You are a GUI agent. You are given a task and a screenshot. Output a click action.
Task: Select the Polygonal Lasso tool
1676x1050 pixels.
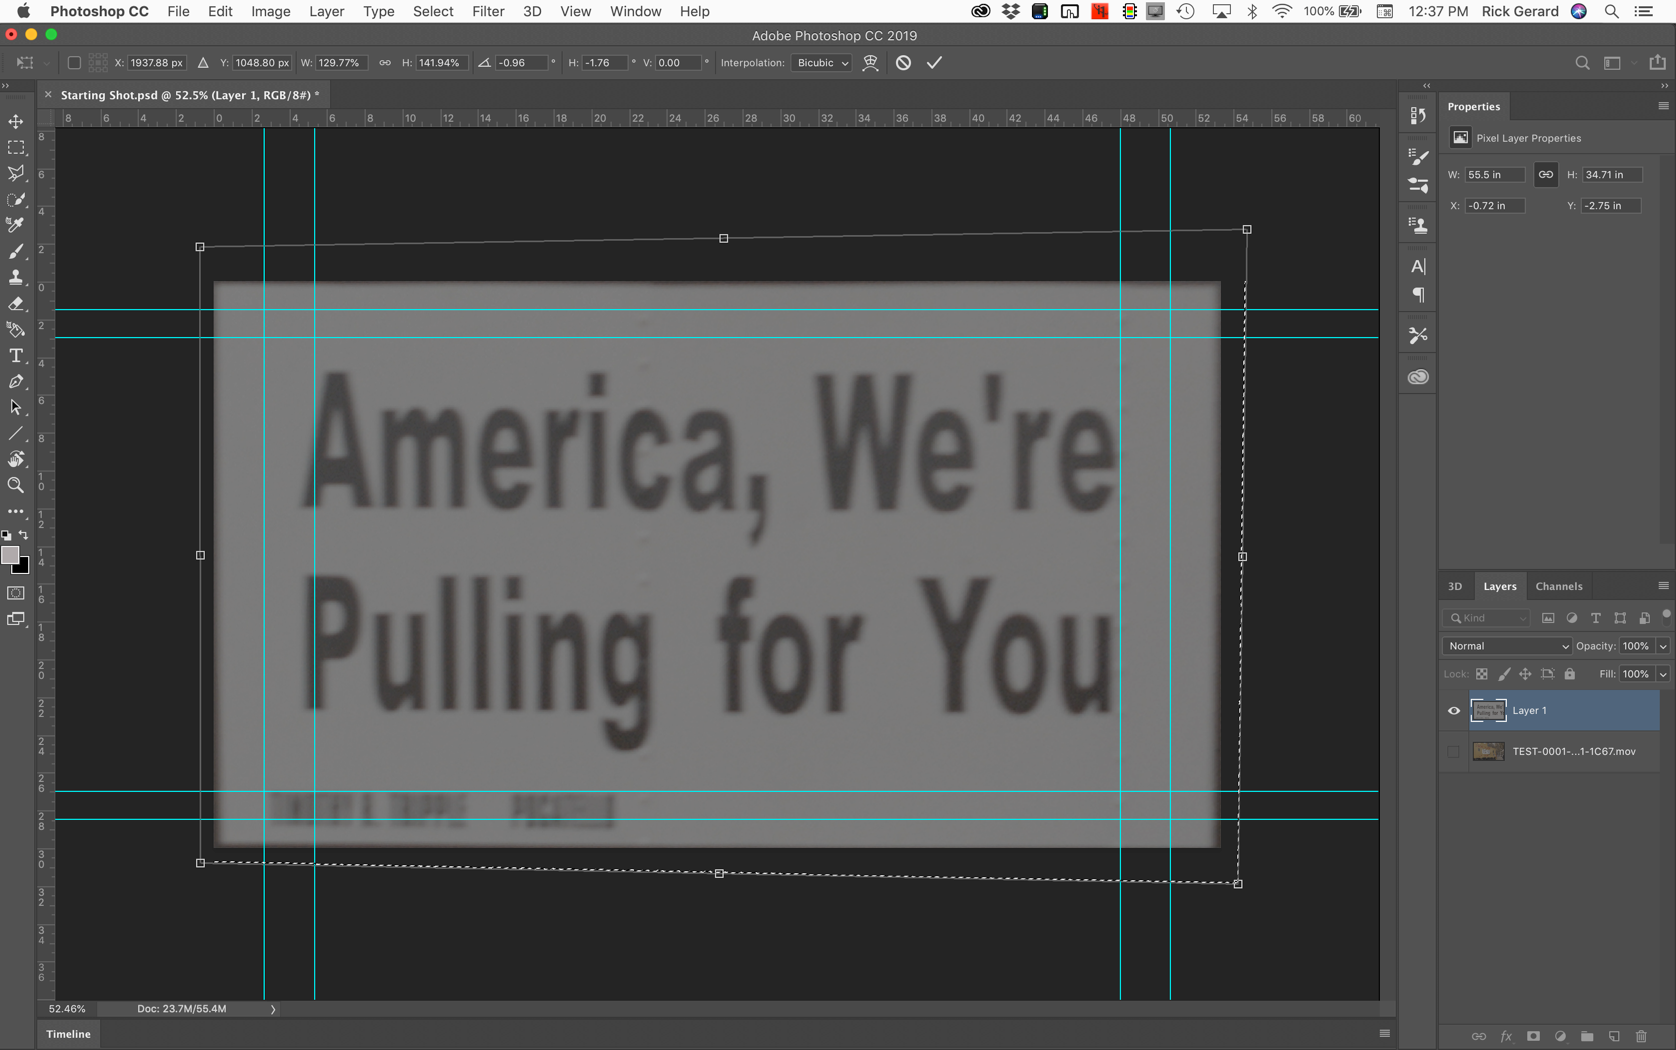[x=16, y=173]
